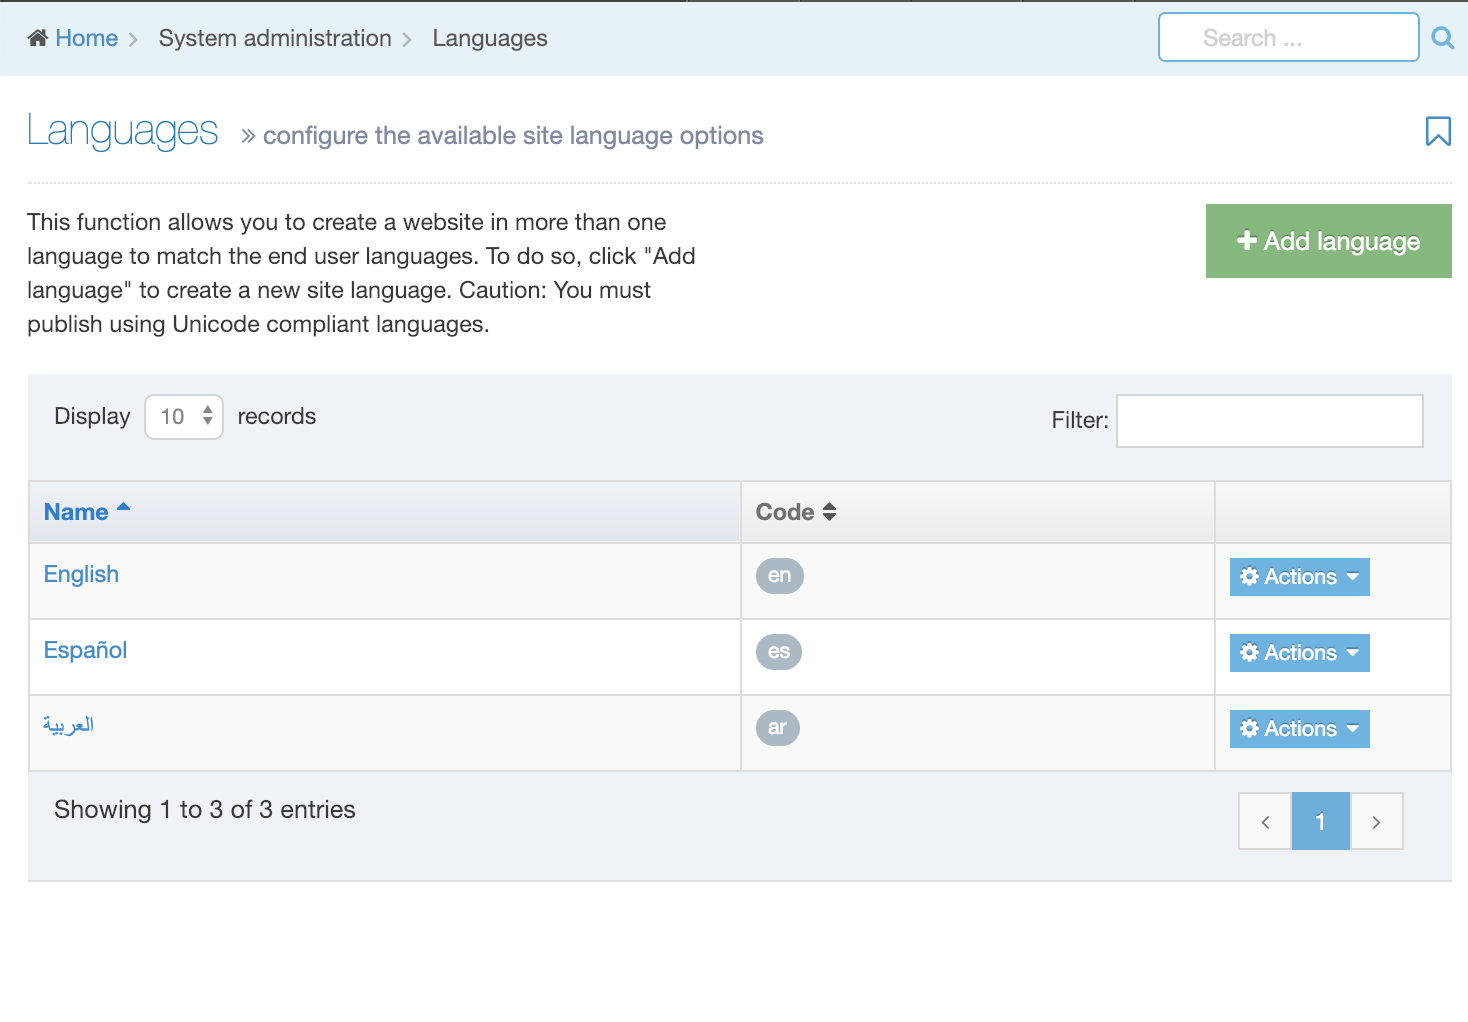Click the en language code badge
The height and width of the screenshot is (1022, 1468).
pyautogui.click(x=779, y=576)
